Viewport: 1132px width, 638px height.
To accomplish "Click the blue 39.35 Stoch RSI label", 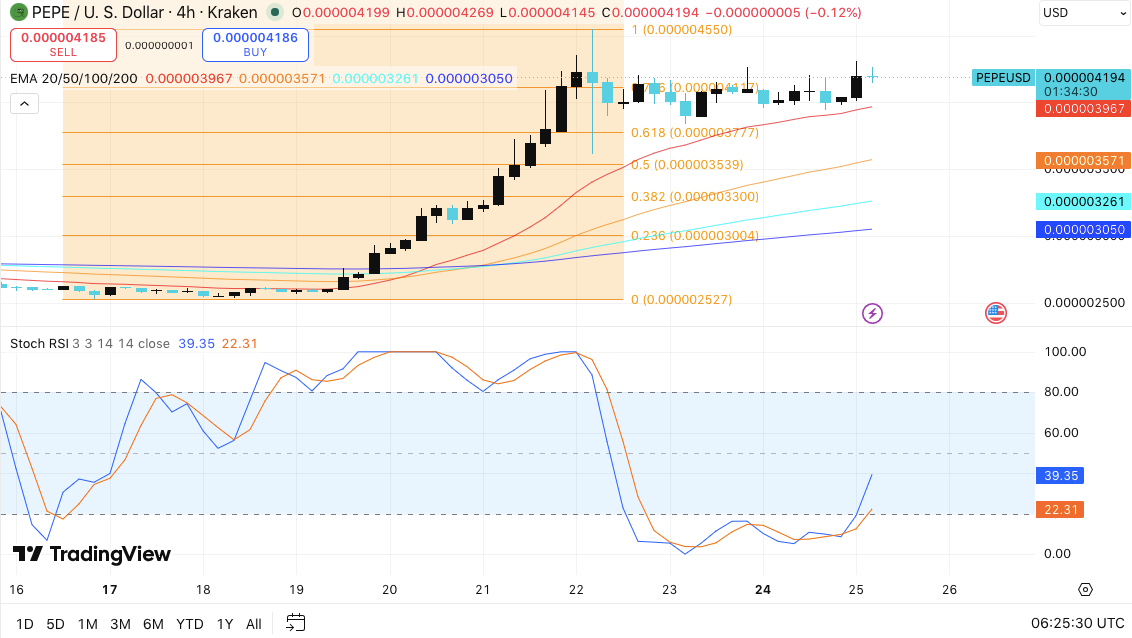I will click(x=1061, y=476).
